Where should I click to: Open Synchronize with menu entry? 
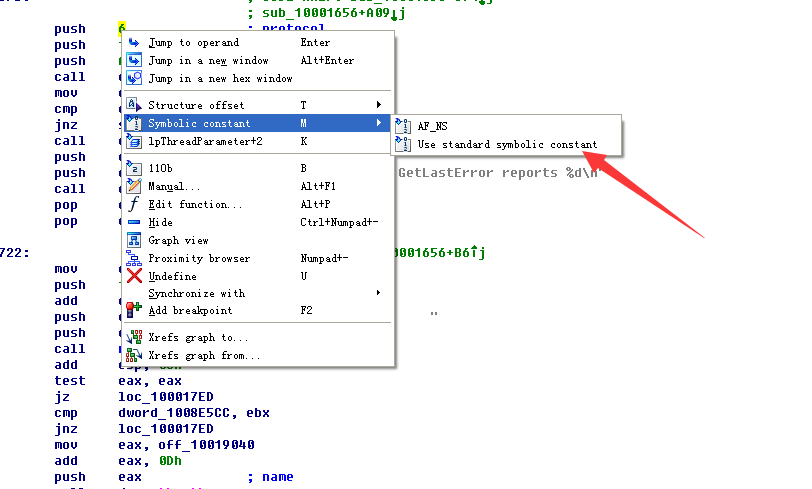258,293
